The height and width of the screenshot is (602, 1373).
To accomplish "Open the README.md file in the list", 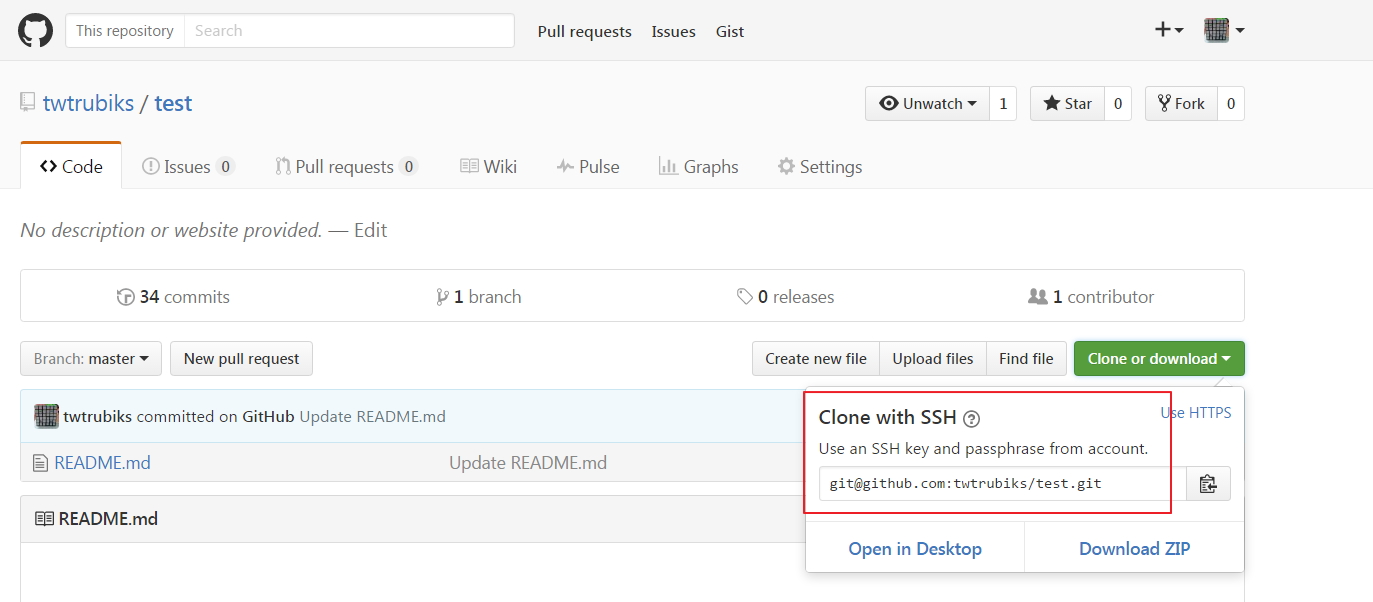I will coord(102,463).
